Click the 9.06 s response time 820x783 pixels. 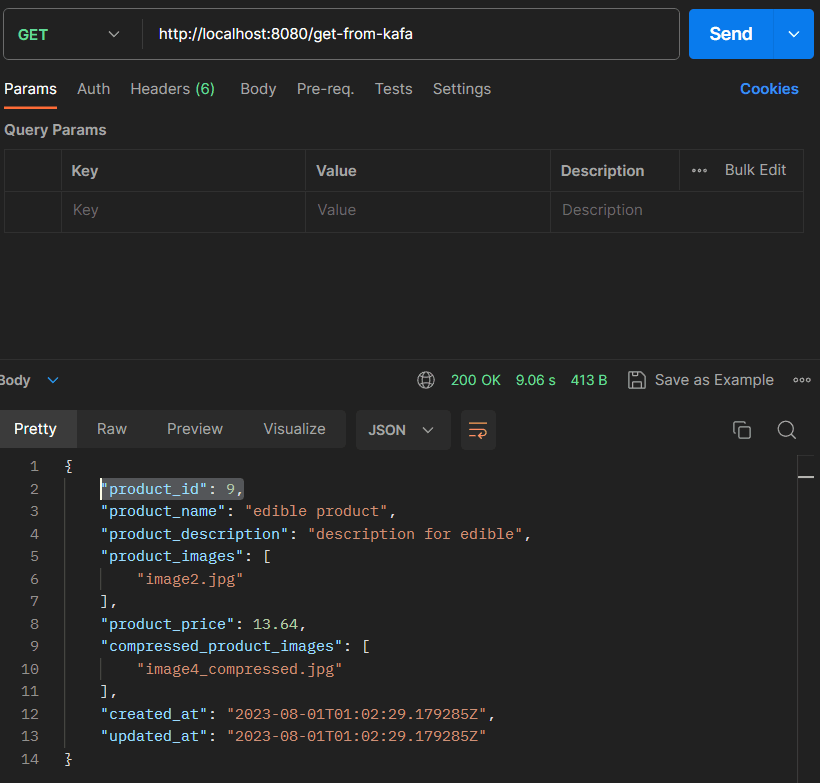pyautogui.click(x=536, y=380)
